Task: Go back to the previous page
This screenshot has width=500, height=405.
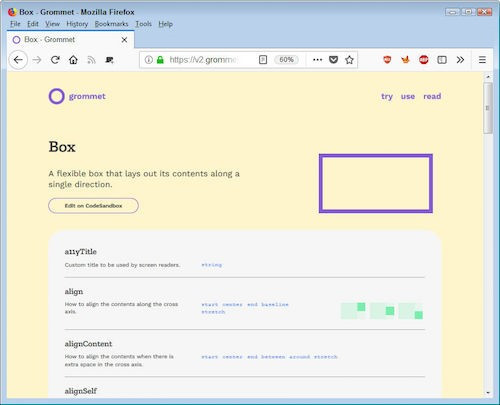Action: click(18, 60)
